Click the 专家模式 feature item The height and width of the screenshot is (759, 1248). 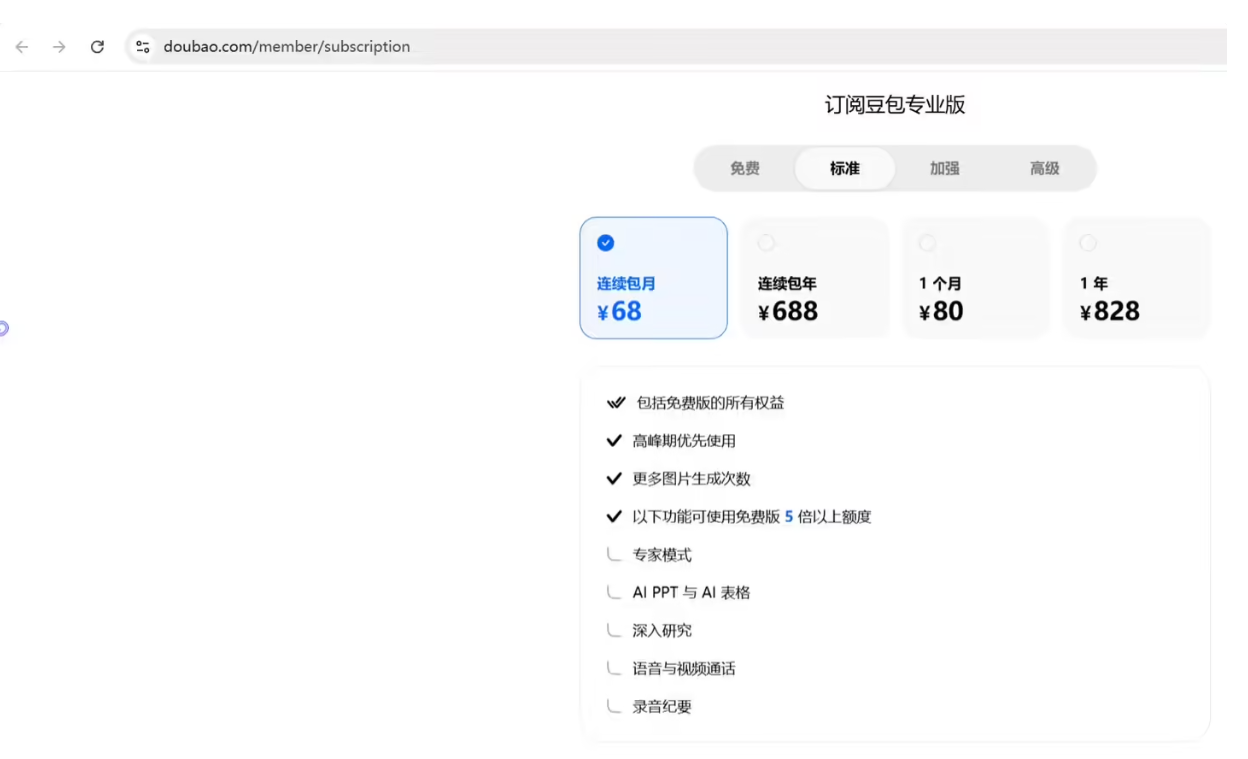click(x=662, y=555)
